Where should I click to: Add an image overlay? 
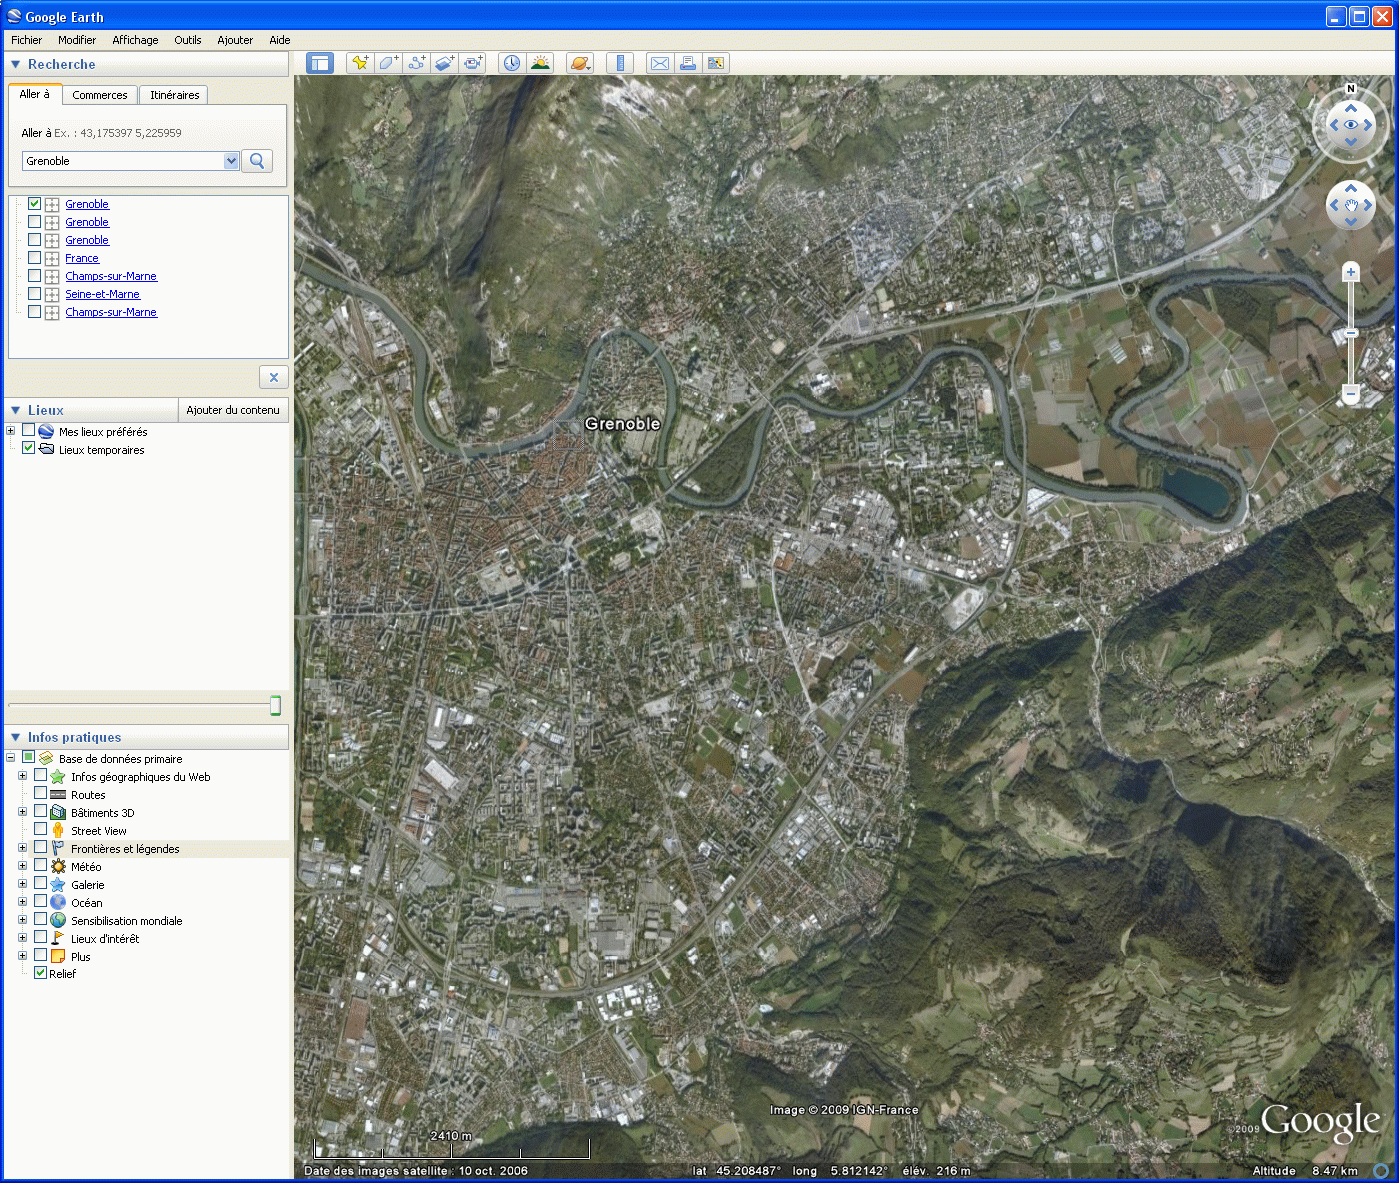(445, 63)
